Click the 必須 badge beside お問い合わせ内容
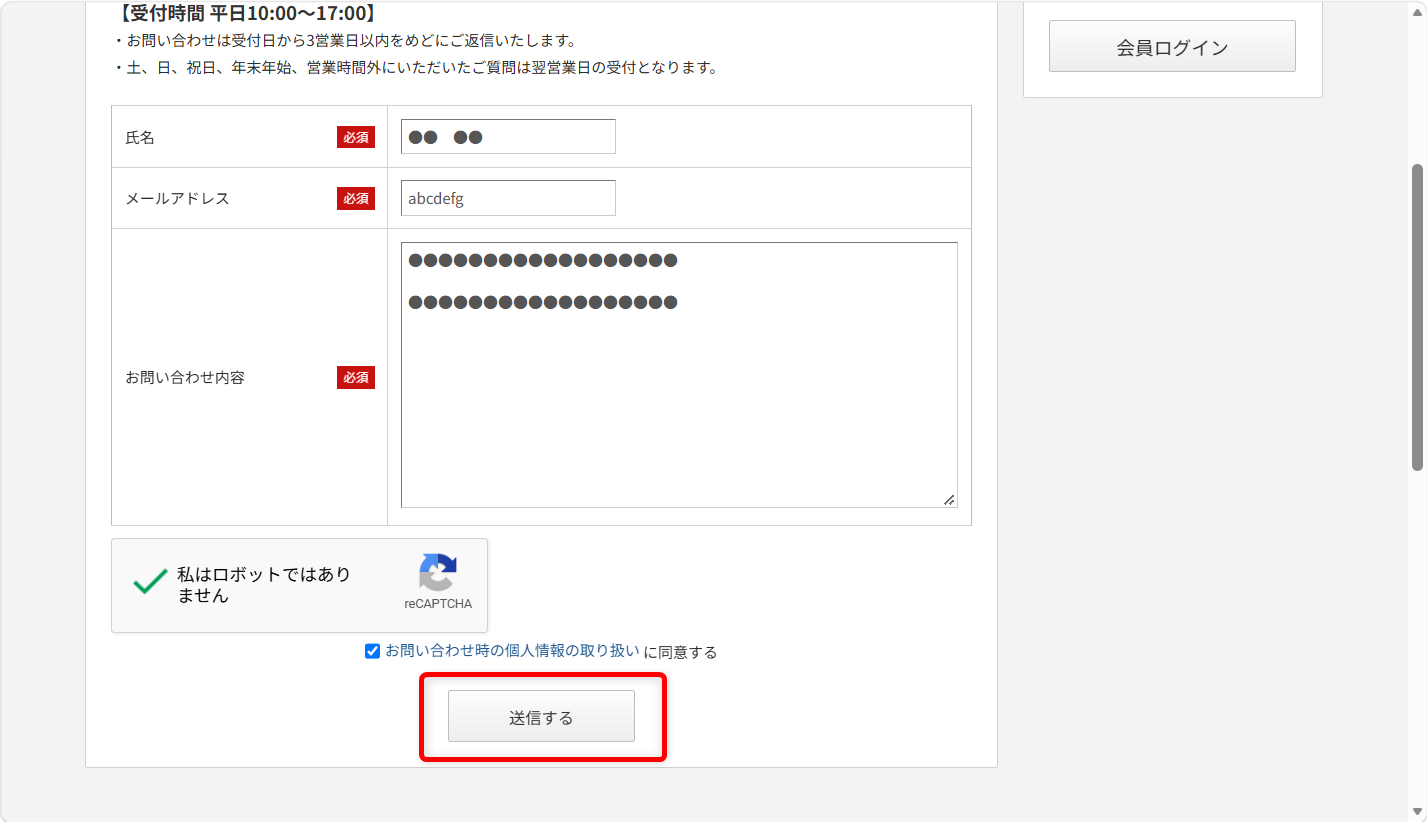Image resolution: width=1427 pixels, height=822 pixels. click(x=356, y=378)
